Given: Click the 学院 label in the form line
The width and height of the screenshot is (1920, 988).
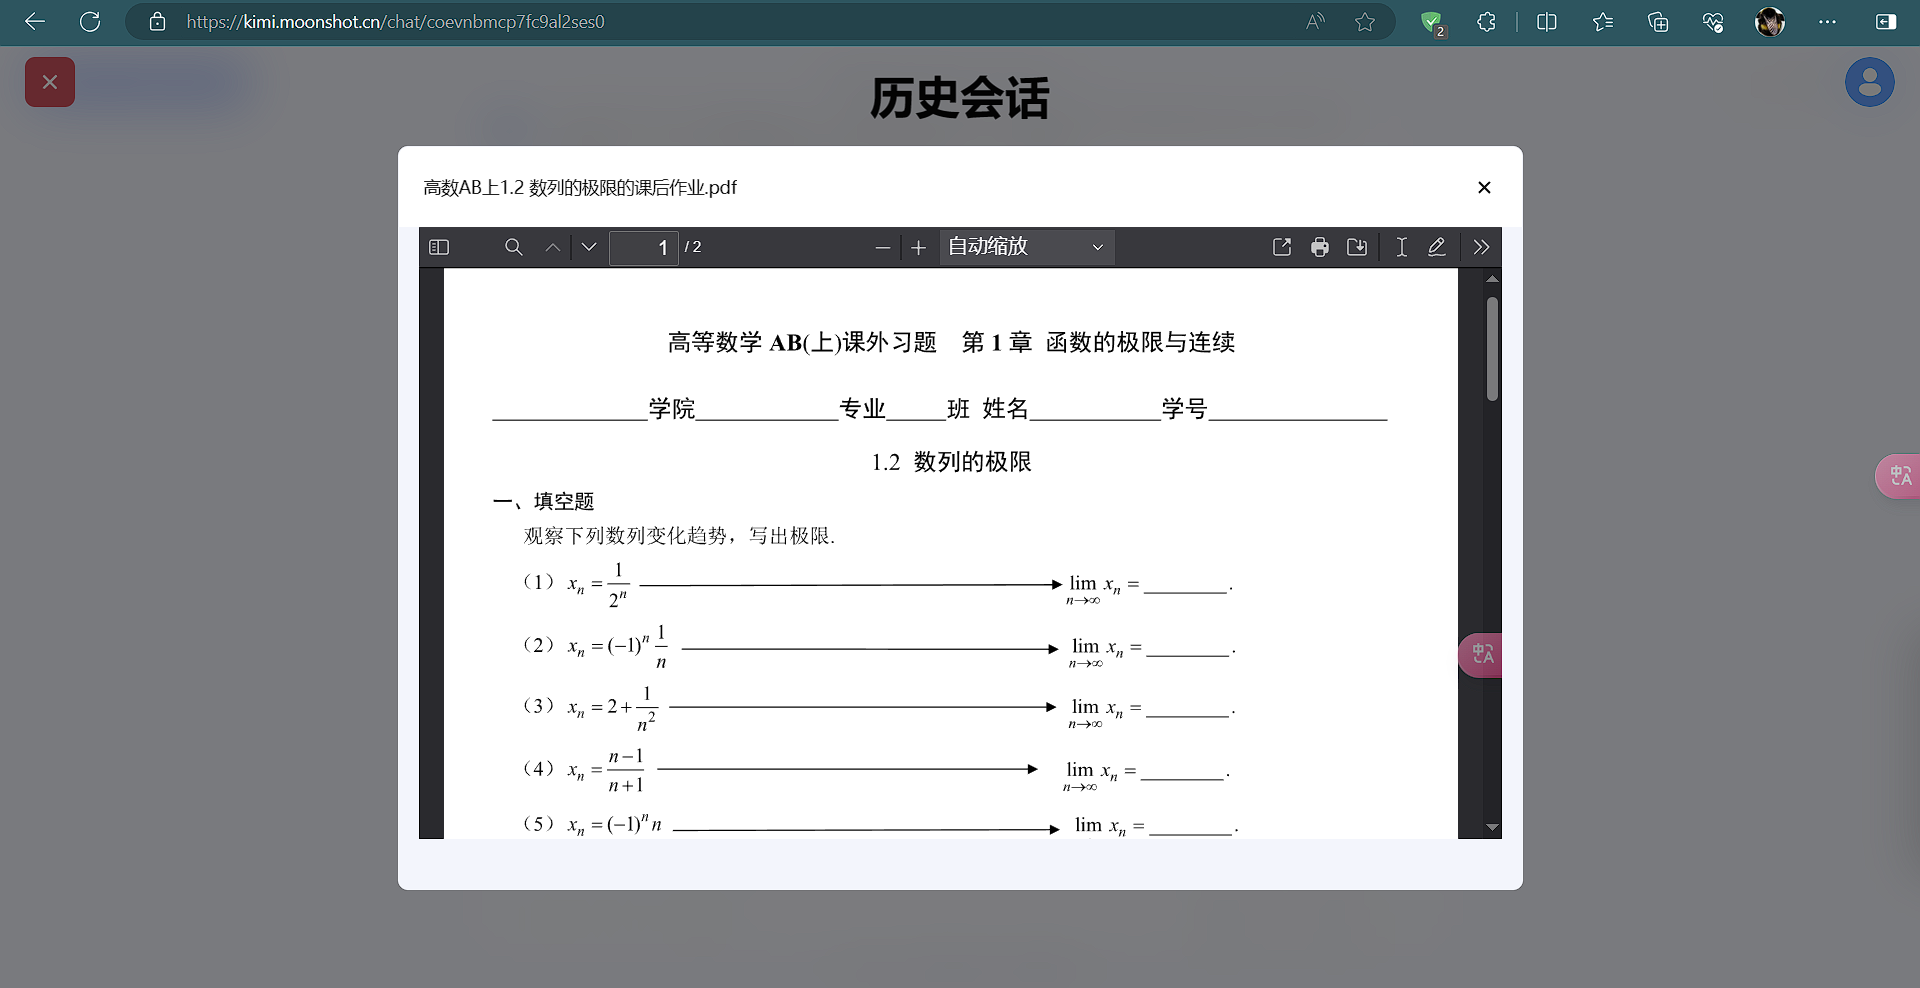Looking at the screenshot, I should click(672, 408).
